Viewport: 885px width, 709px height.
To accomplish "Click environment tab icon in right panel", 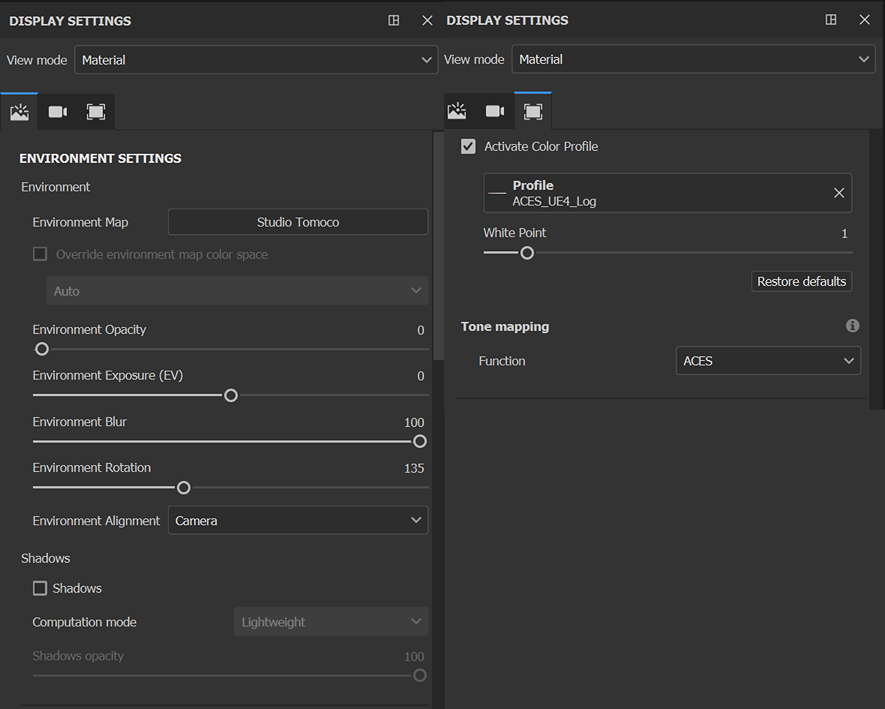I will [457, 111].
